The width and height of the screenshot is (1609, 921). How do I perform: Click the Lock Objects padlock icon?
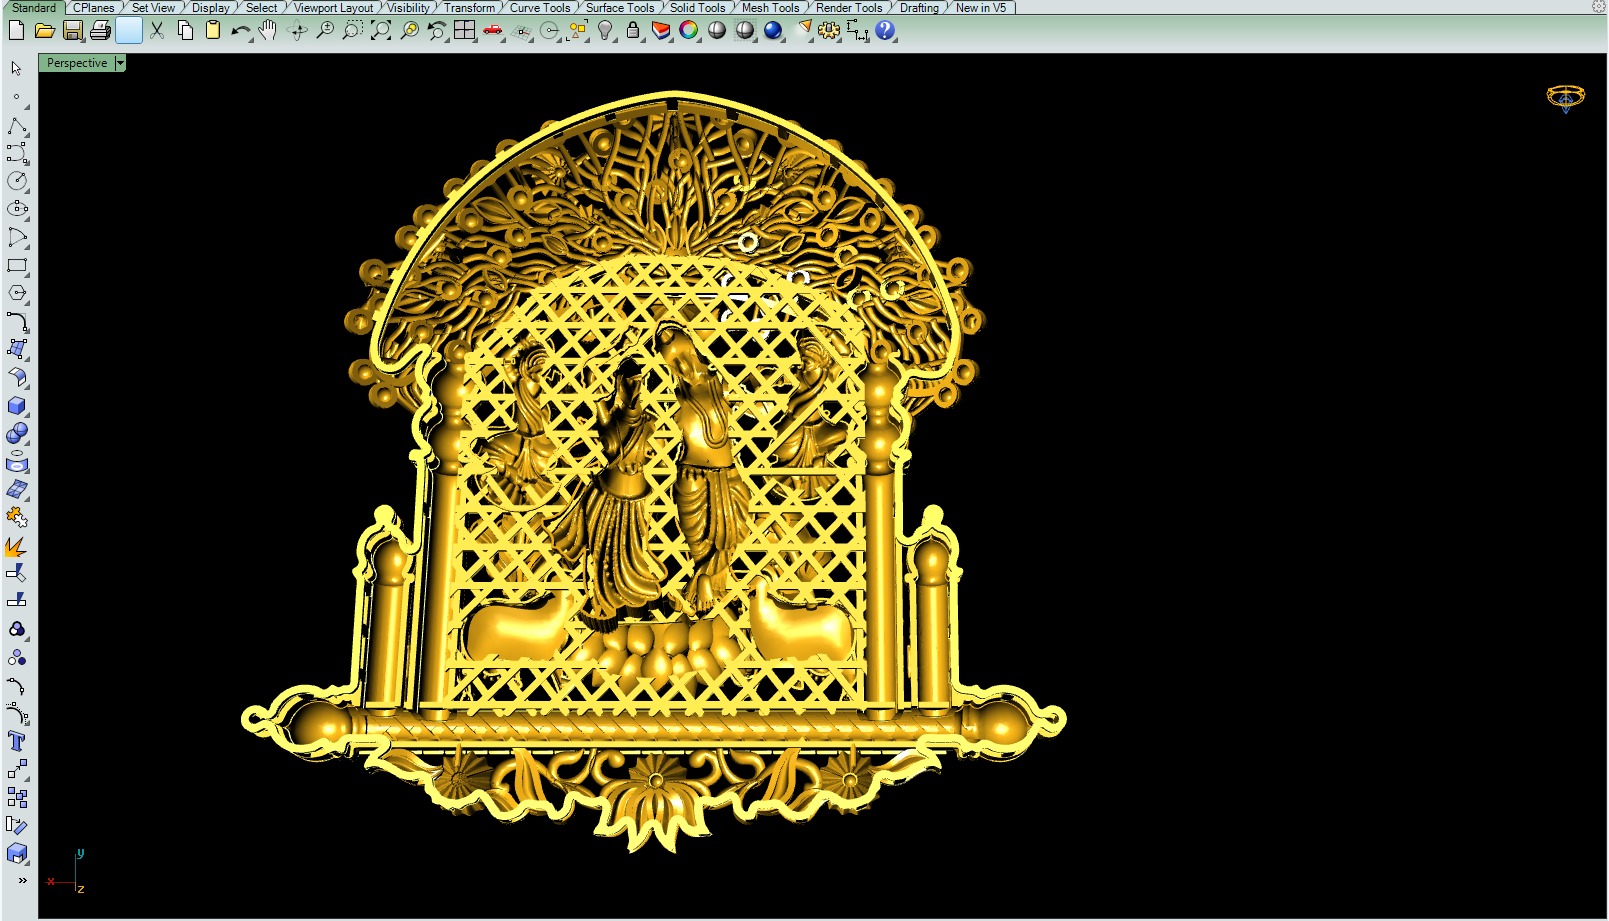click(633, 31)
